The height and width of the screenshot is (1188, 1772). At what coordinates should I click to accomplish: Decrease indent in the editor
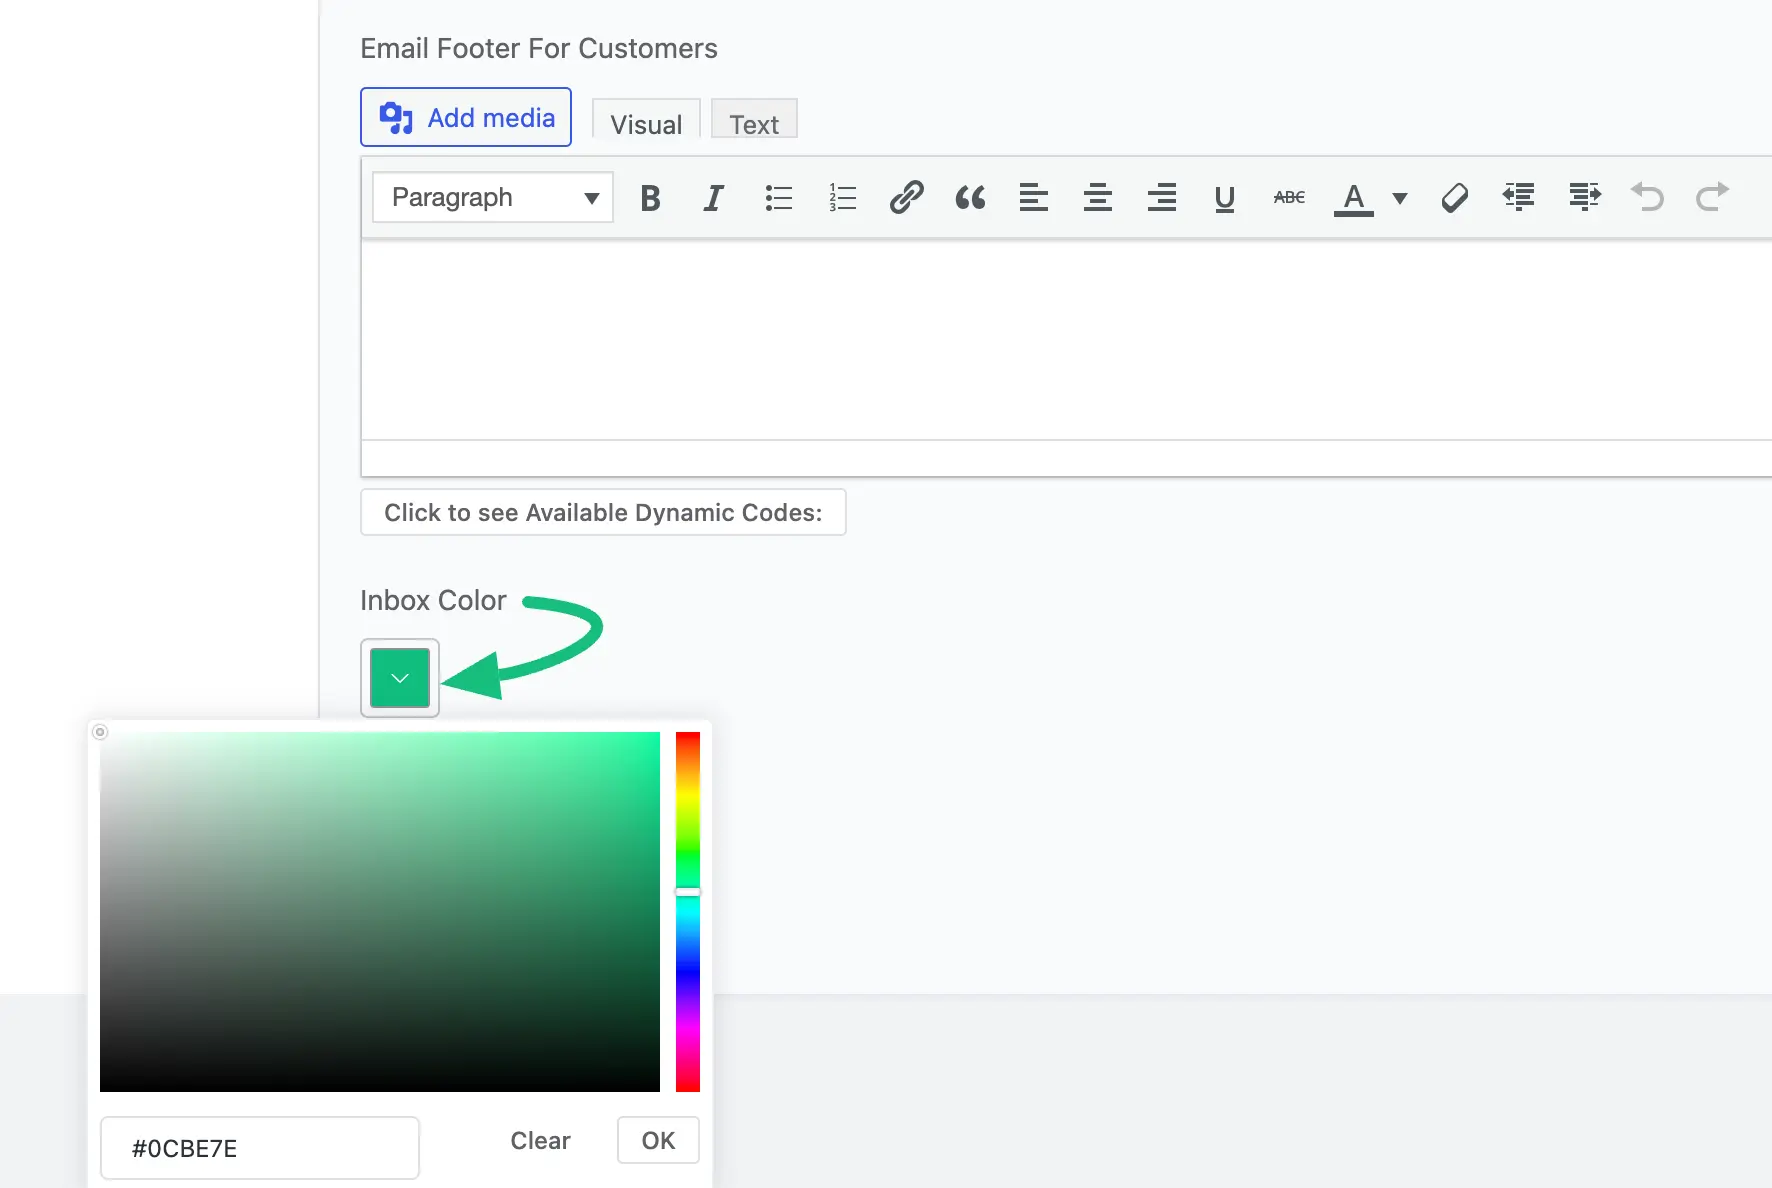1519,198
